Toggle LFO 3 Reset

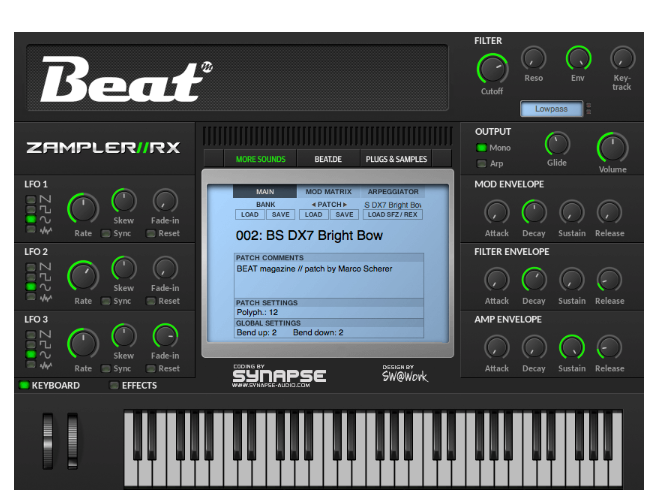[x=151, y=369]
